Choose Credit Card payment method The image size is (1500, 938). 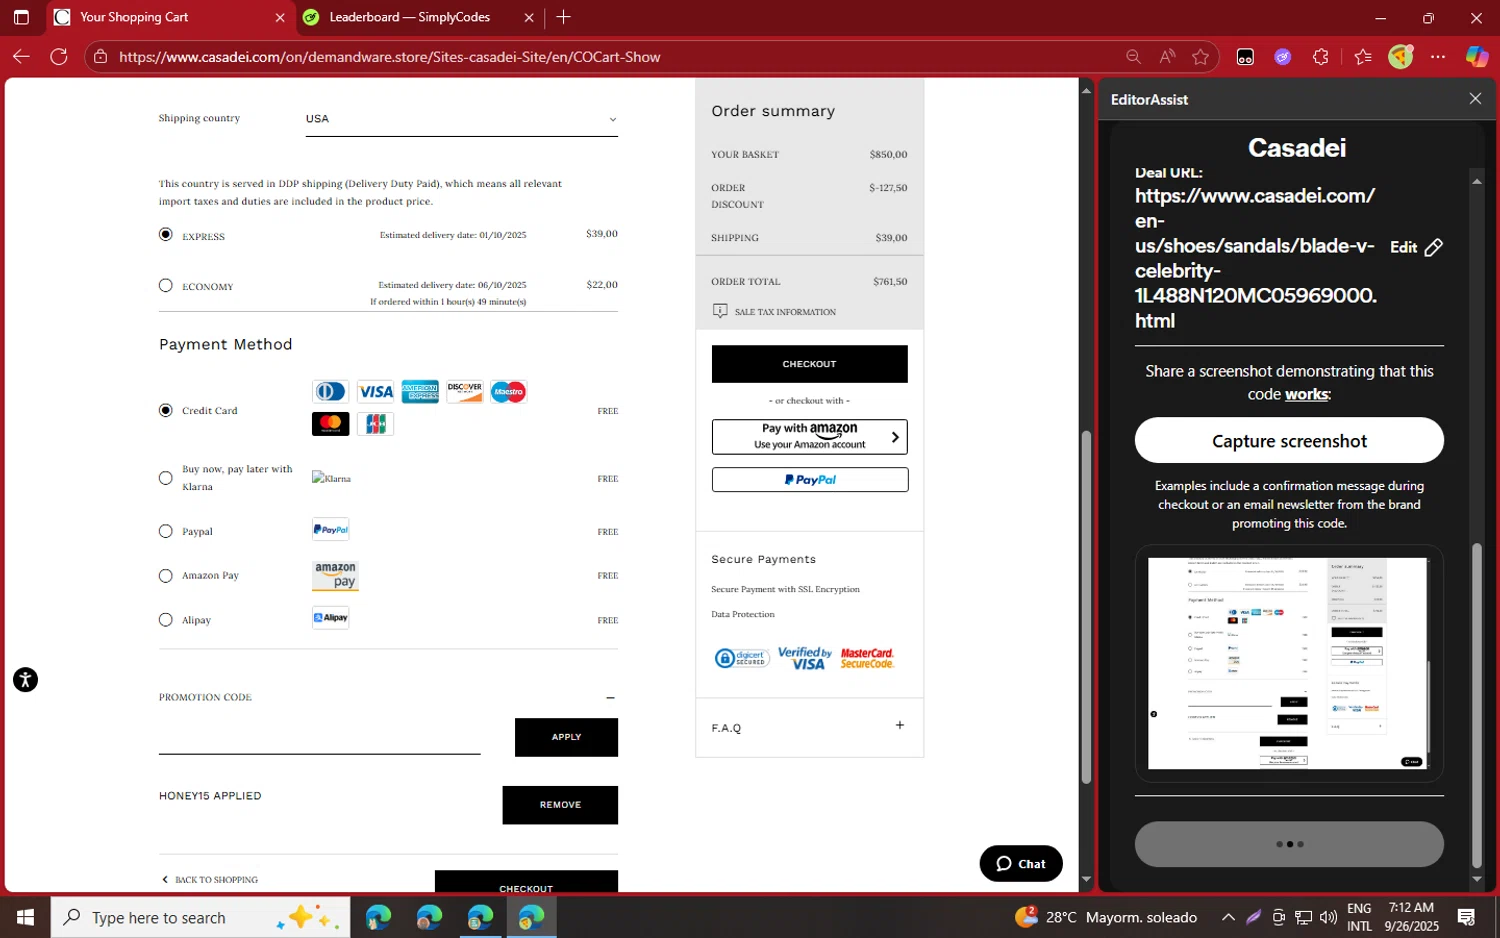[x=166, y=410]
